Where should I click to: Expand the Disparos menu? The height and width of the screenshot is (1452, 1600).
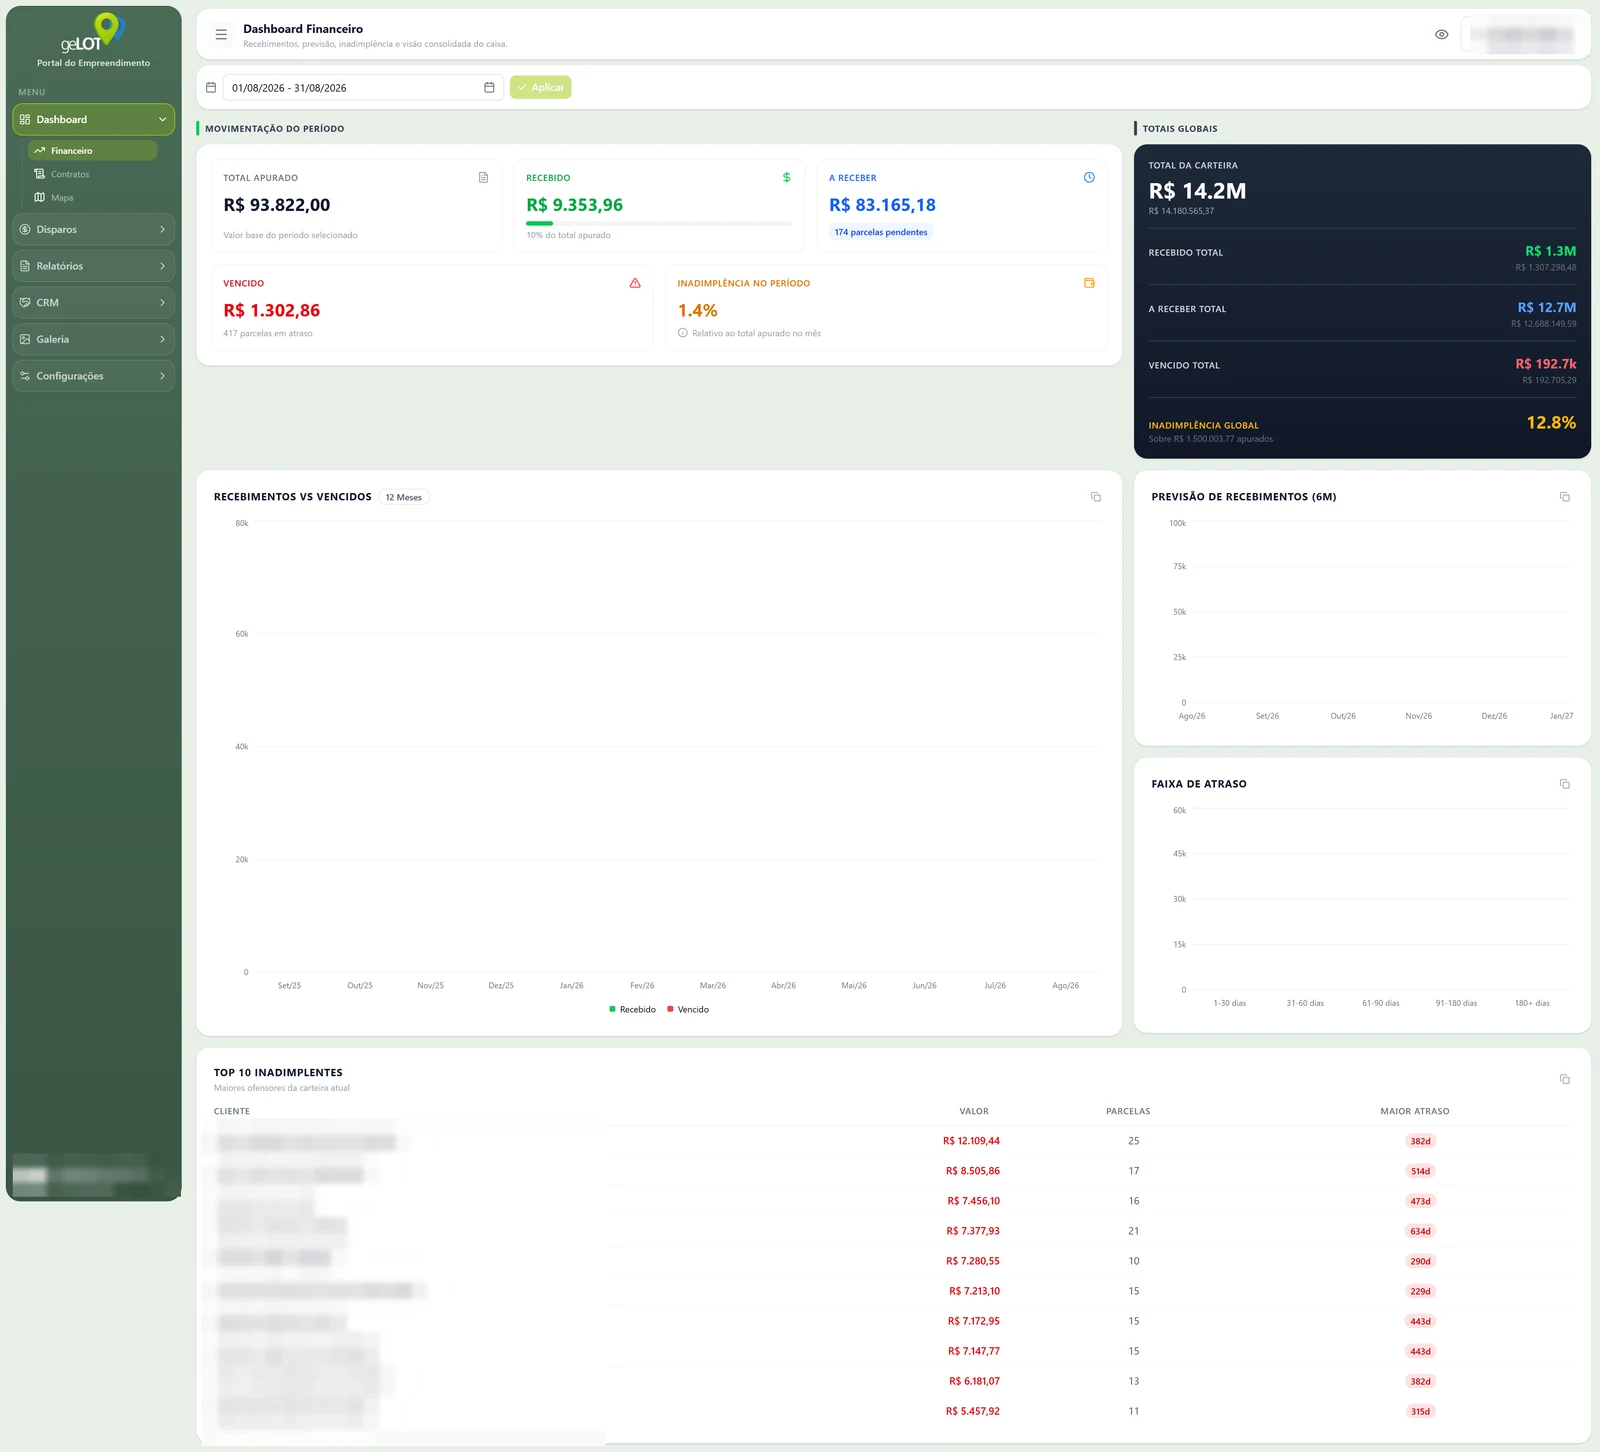point(94,229)
